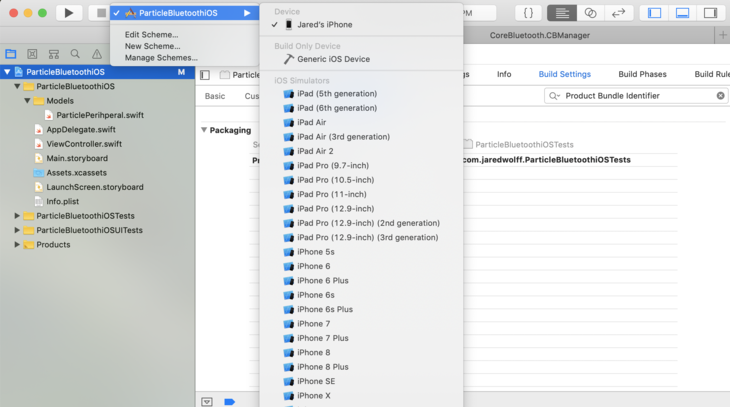This screenshot has width=730, height=407.
Task: Choose iPhone 8 Plus simulator
Action: [361, 367]
